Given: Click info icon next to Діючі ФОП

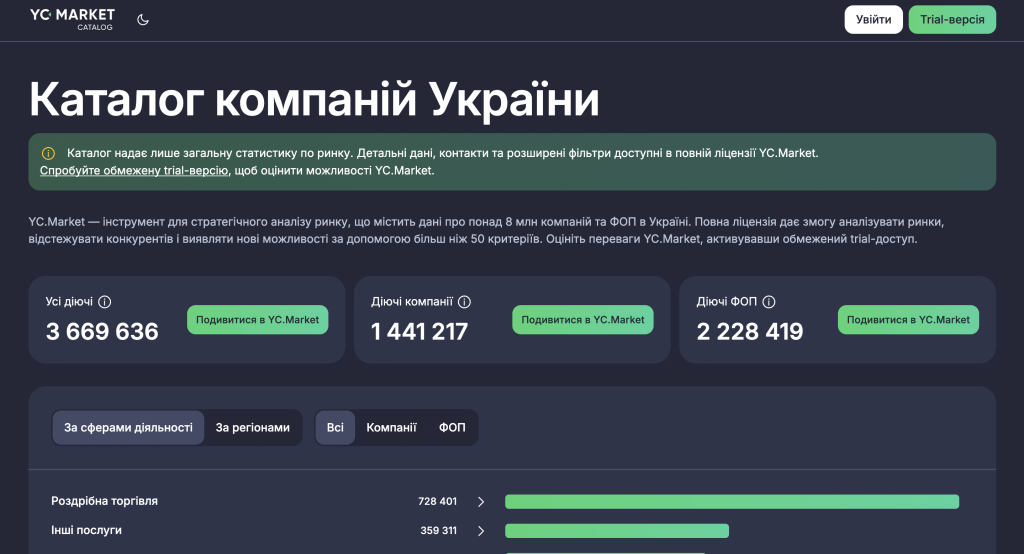Looking at the screenshot, I should point(769,302).
